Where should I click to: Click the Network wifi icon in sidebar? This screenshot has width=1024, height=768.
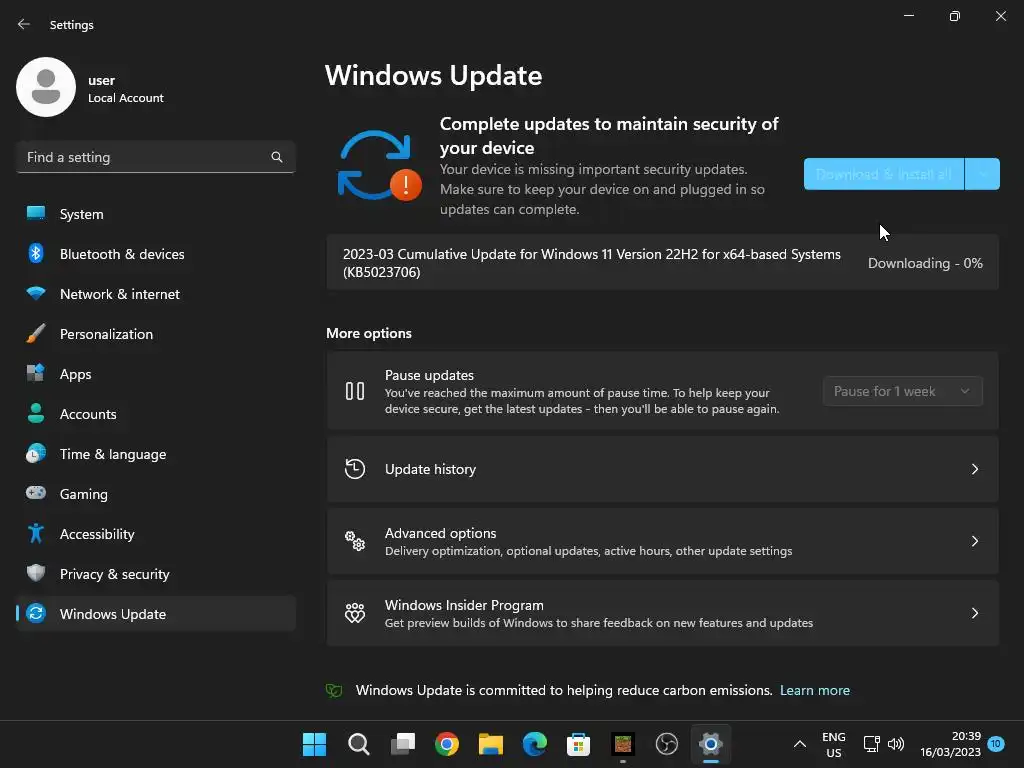coord(36,293)
